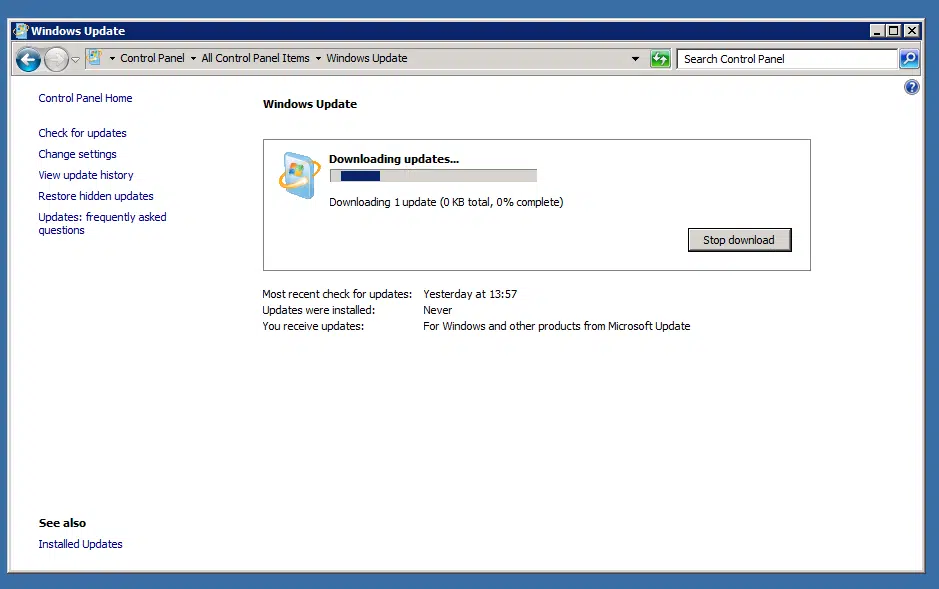Screen dimensions: 939x589
Task: Click the "You receive updates:" label
Action: click(313, 326)
